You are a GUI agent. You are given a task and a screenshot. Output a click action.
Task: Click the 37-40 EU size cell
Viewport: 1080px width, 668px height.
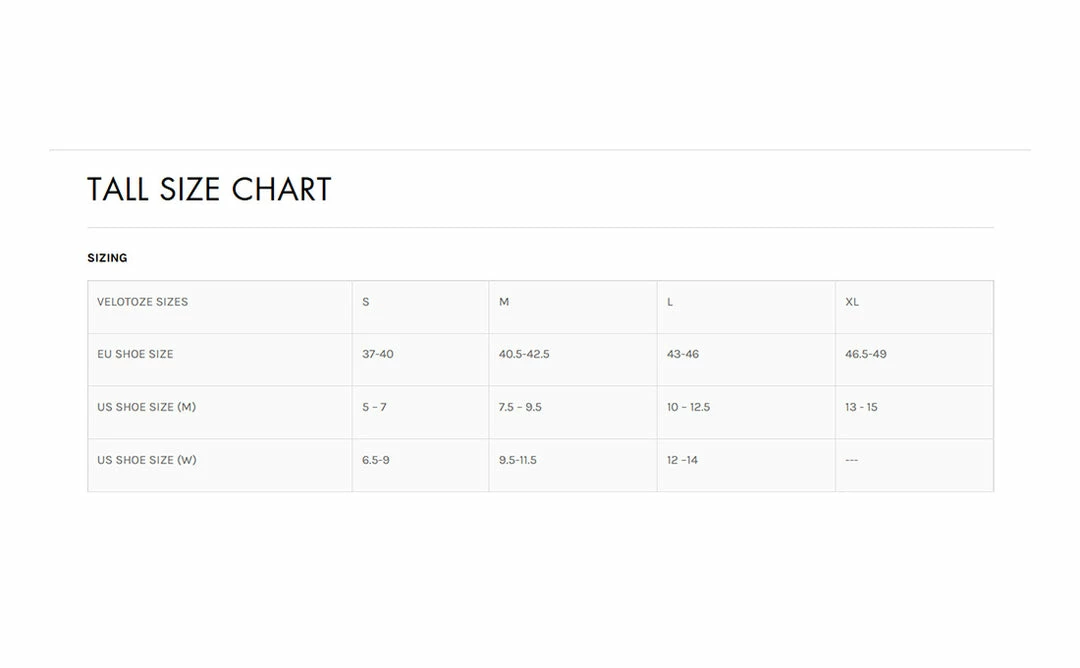[x=378, y=354]
